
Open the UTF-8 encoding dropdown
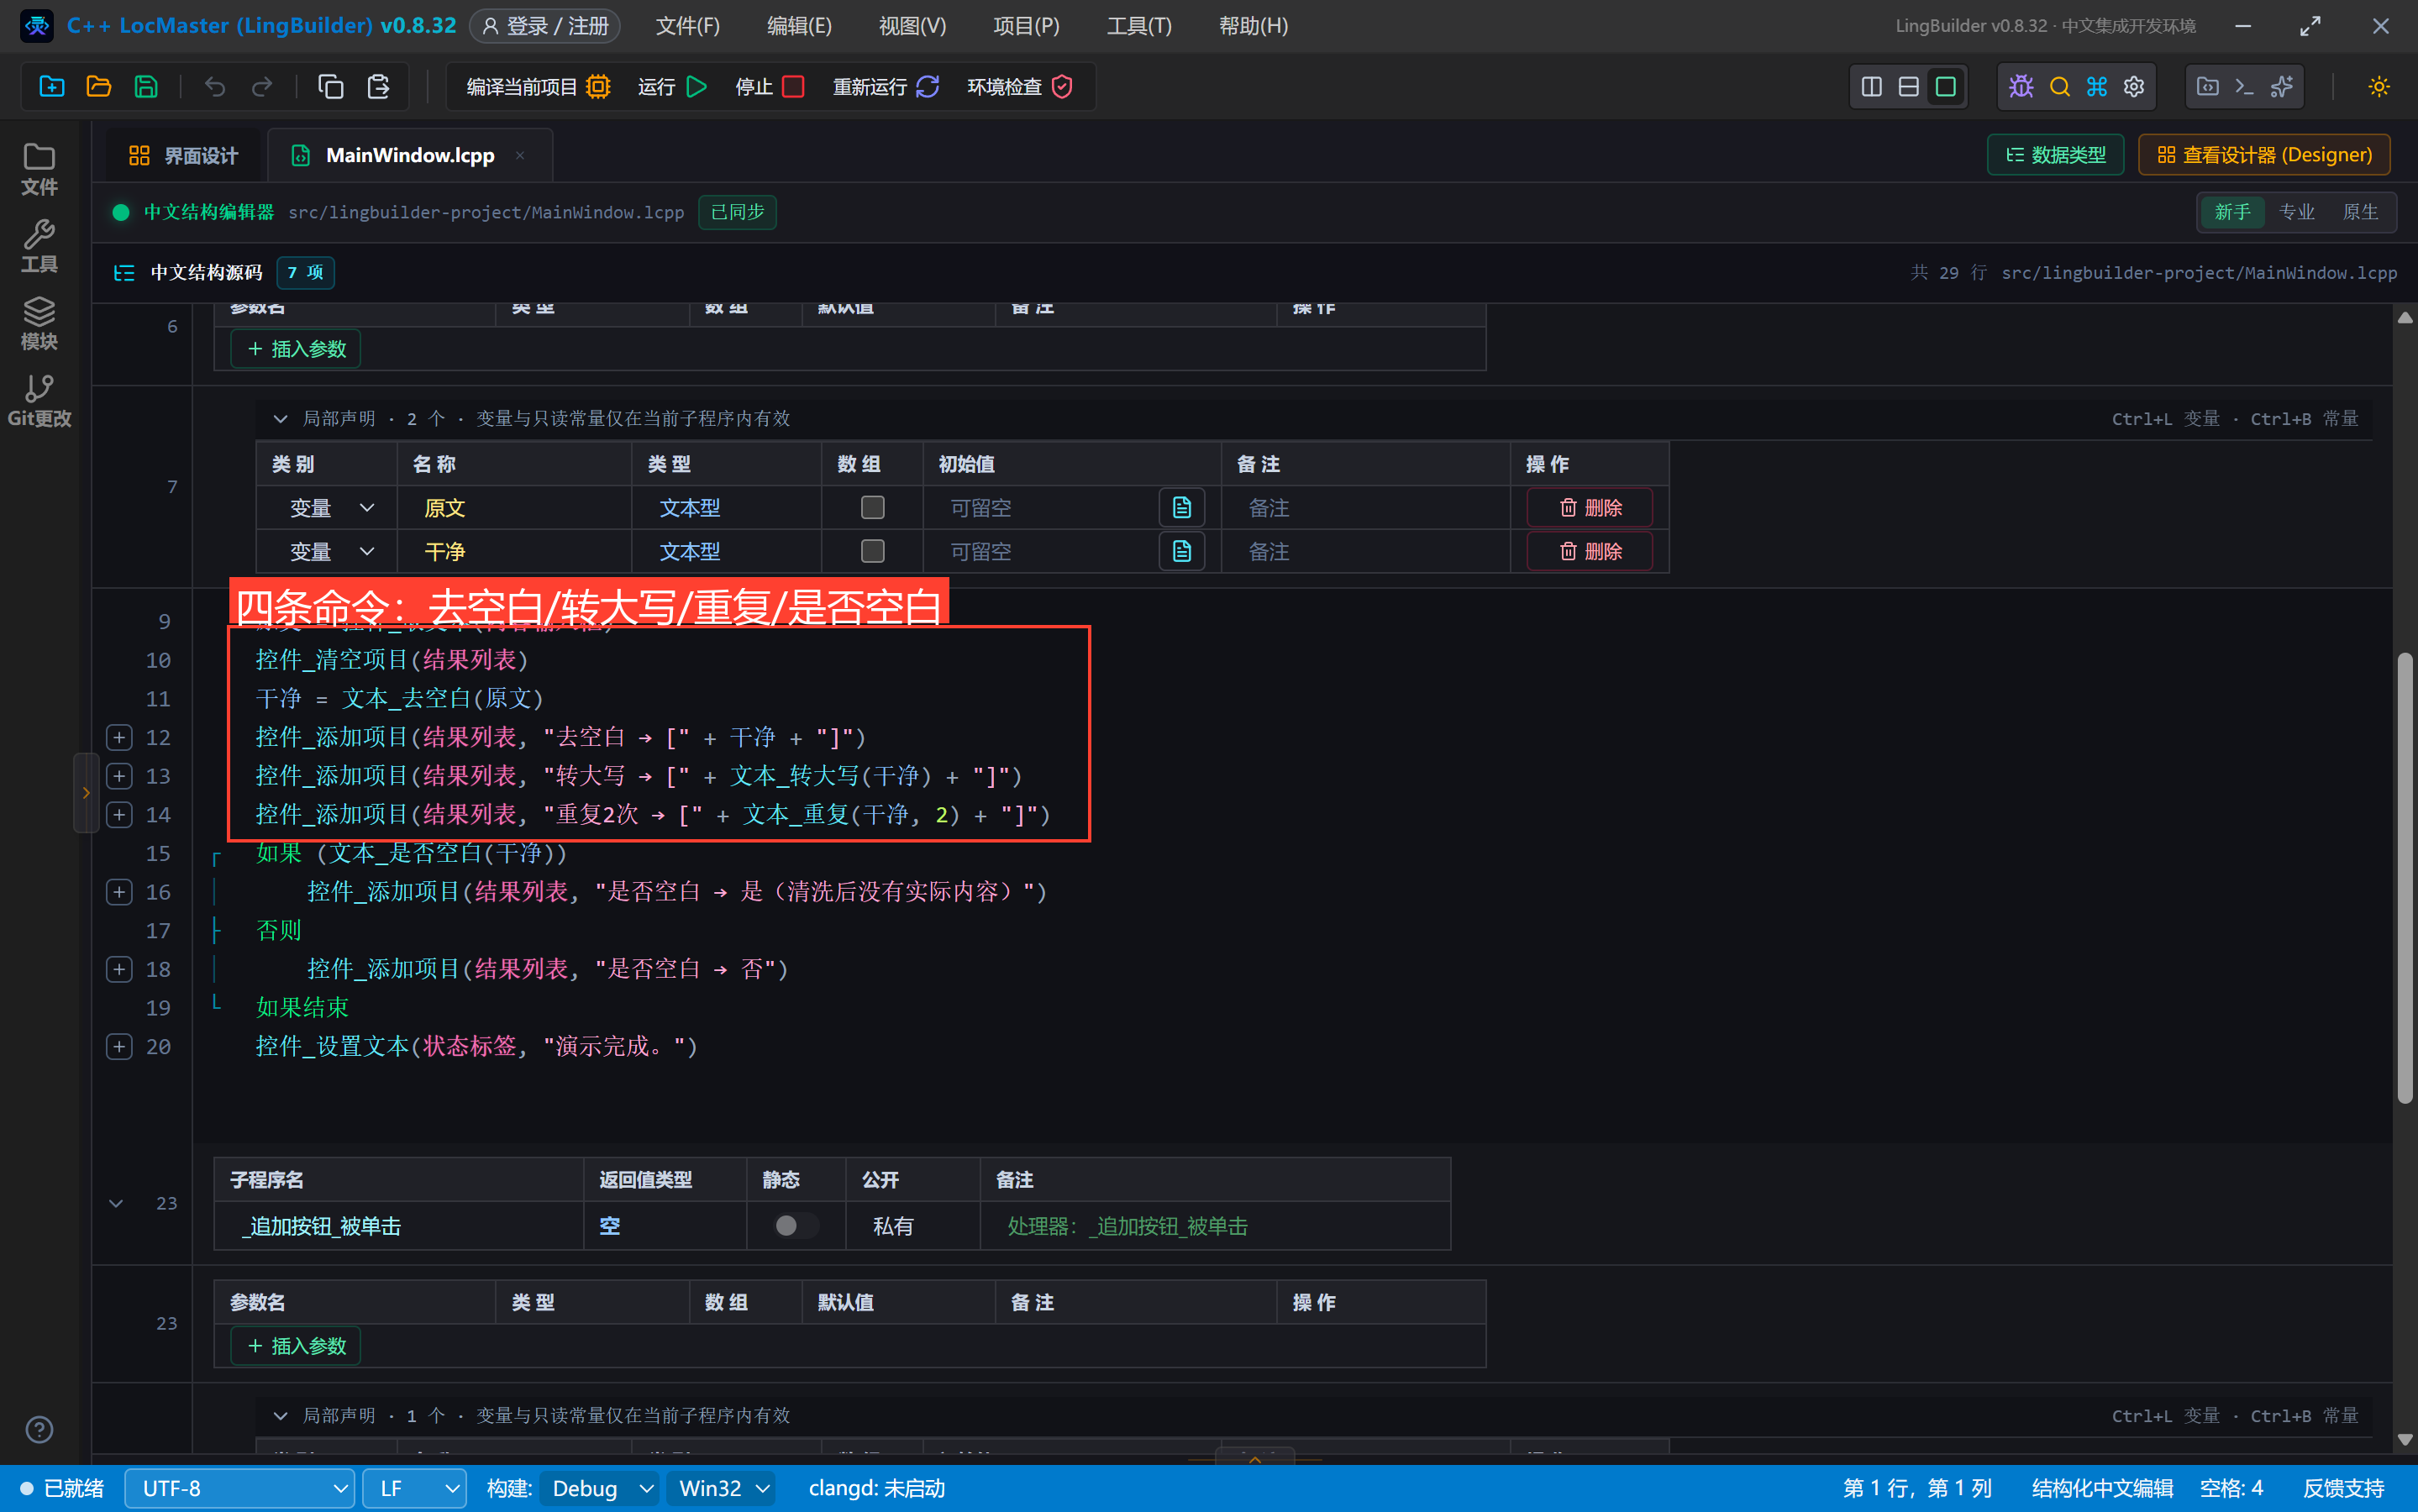(240, 1488)
